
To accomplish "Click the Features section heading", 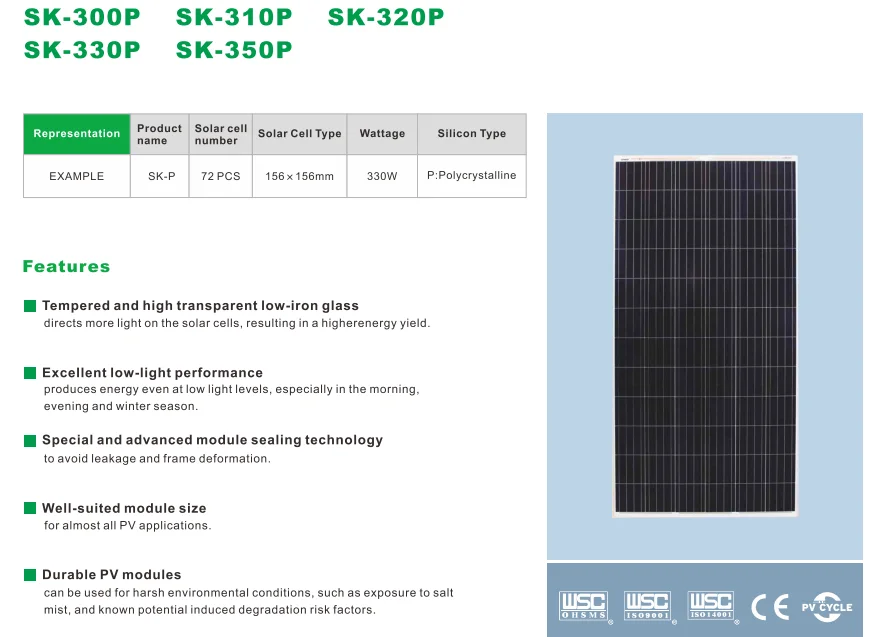I will coord(66,266).
